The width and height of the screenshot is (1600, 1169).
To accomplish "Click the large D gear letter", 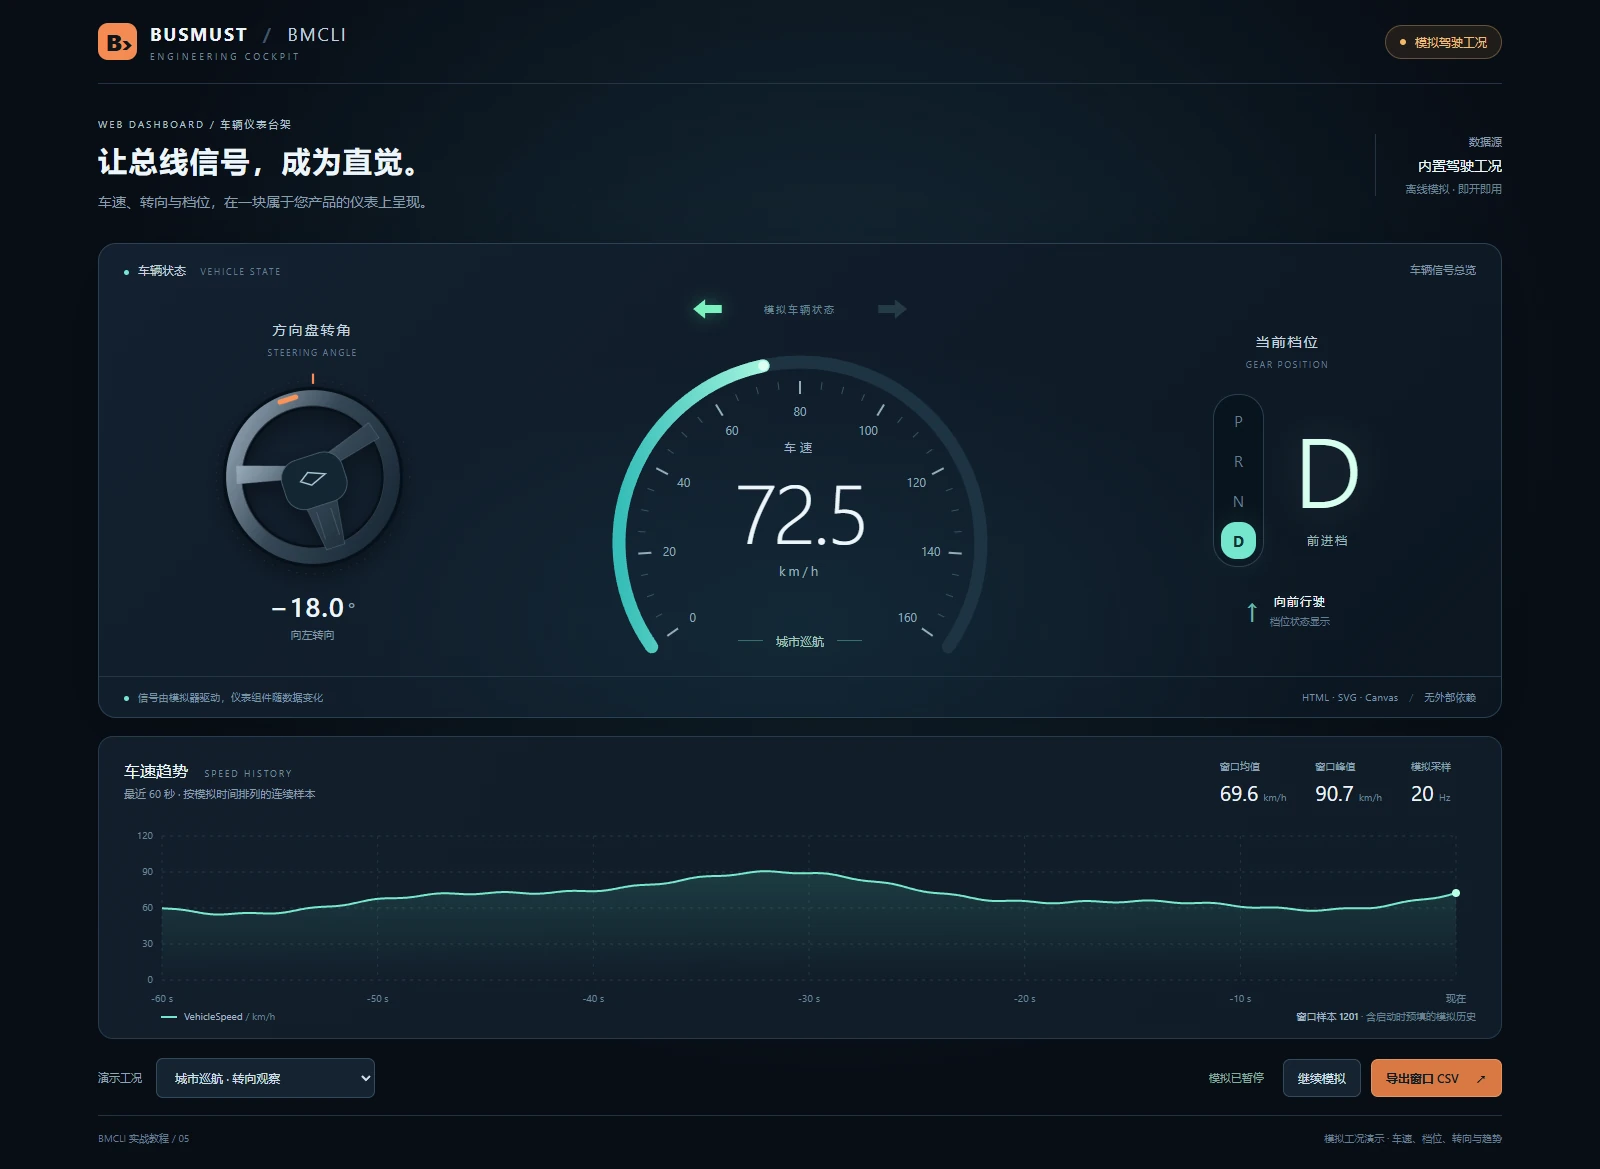I will click(1328, 474).
